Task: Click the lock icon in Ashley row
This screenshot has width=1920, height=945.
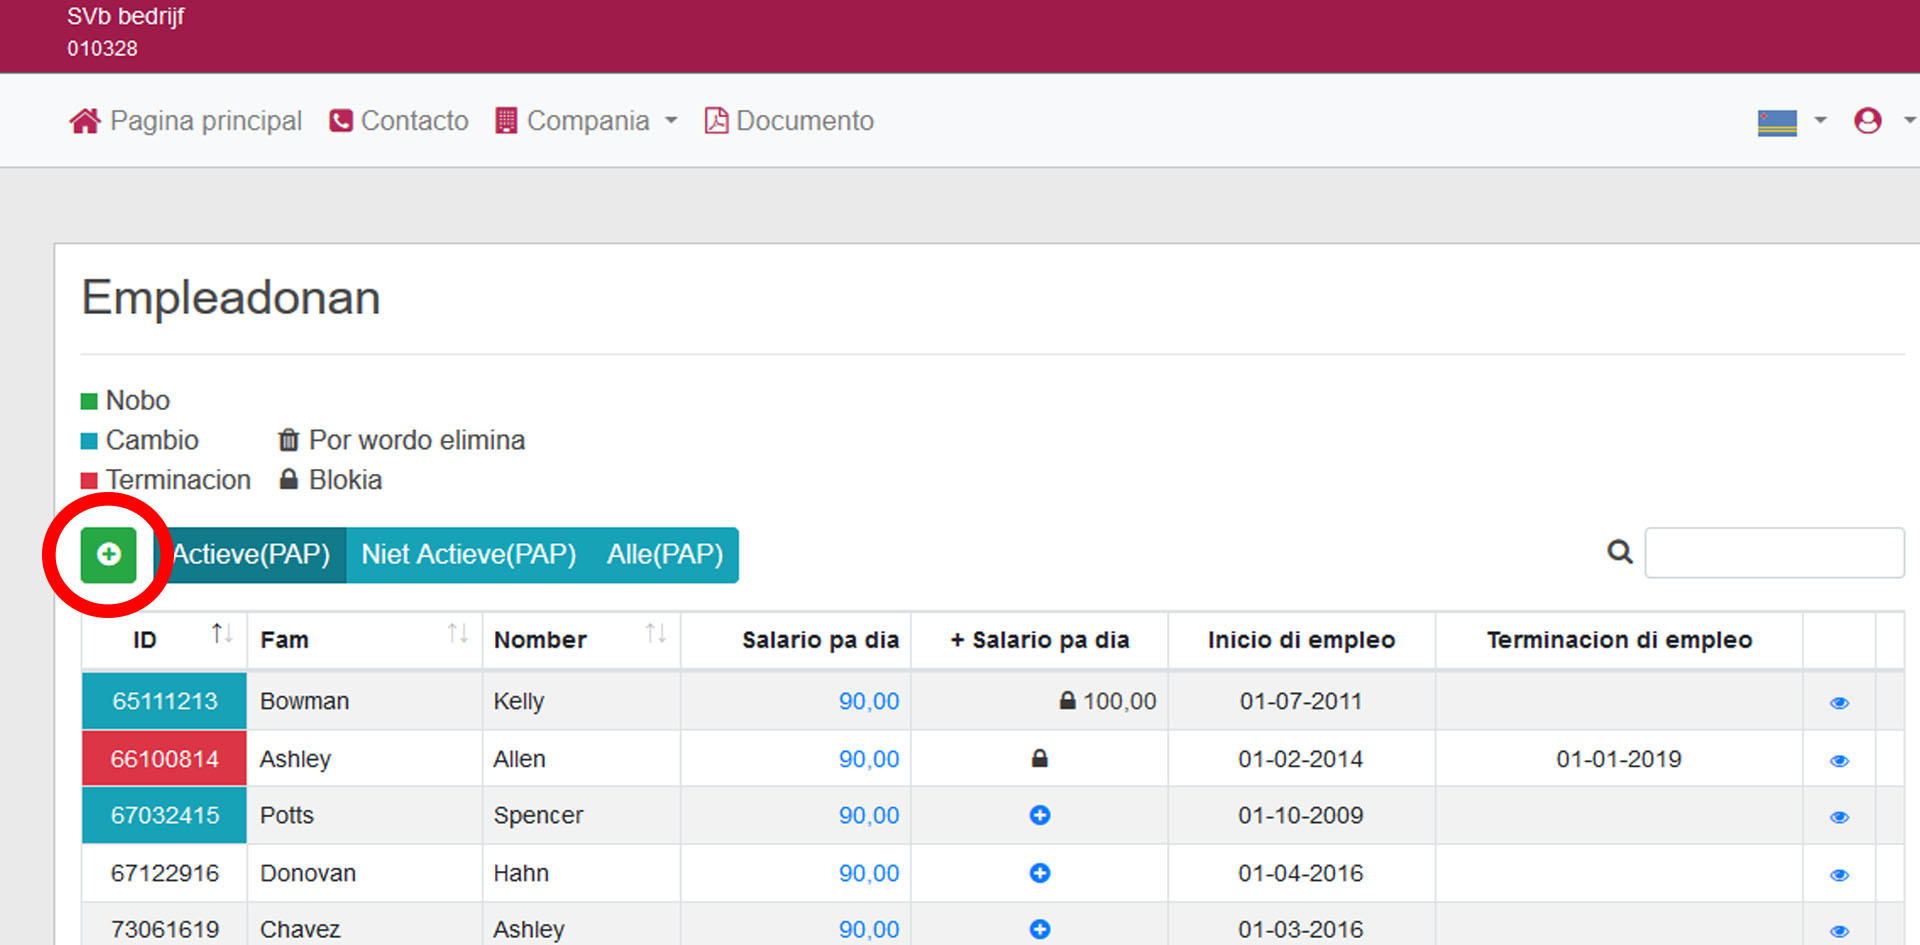Action: 1039,759
